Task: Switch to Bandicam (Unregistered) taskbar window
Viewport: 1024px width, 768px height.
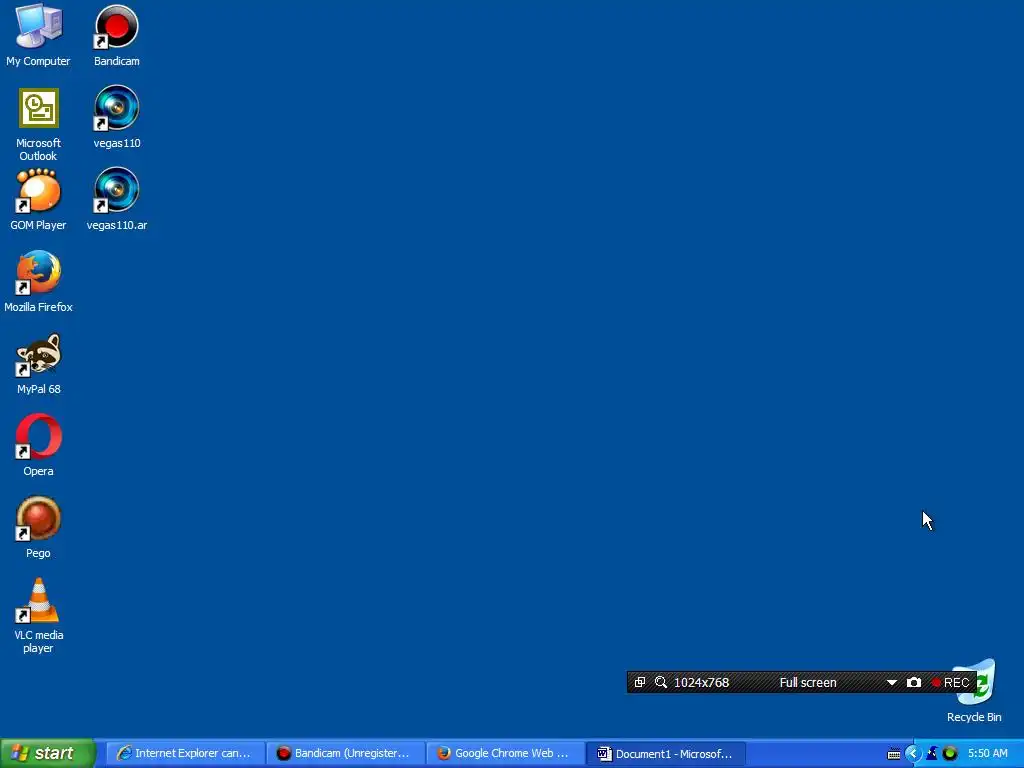Action: (345, 754)
